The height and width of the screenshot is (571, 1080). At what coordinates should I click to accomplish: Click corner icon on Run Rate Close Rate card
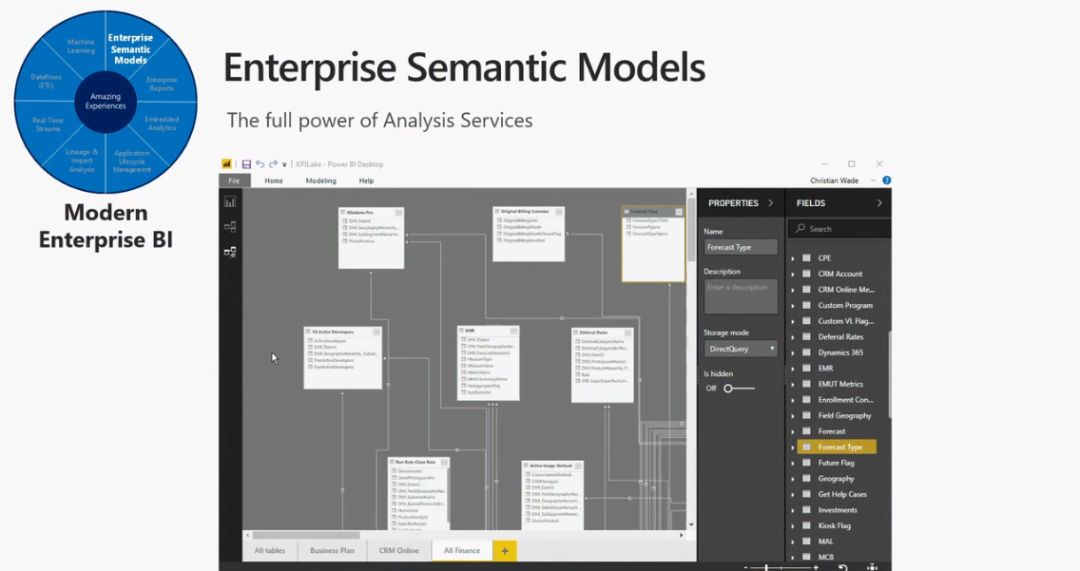[444, 463]
